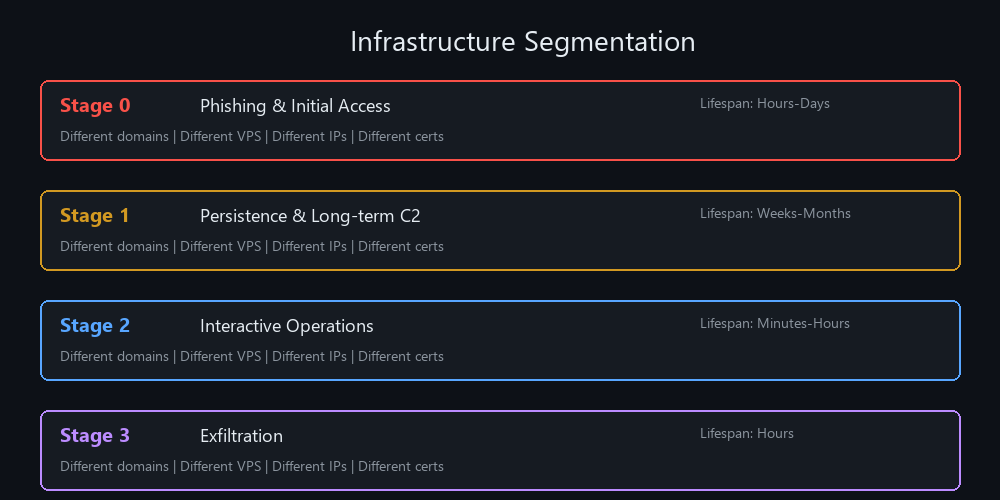Image resolution: width=1000 pixels, height=500 pixels.
Task: Click the Interactive Operations heading
Action: (286, 326)
